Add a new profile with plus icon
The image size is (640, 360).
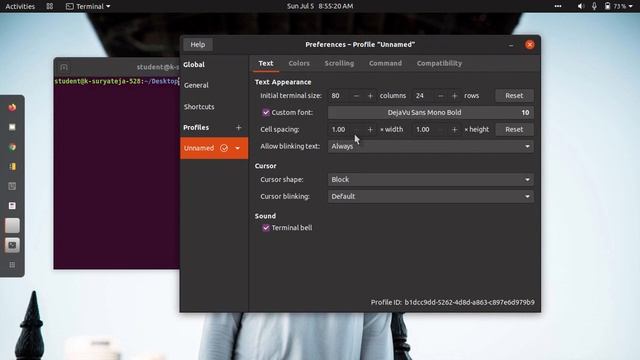239,128
